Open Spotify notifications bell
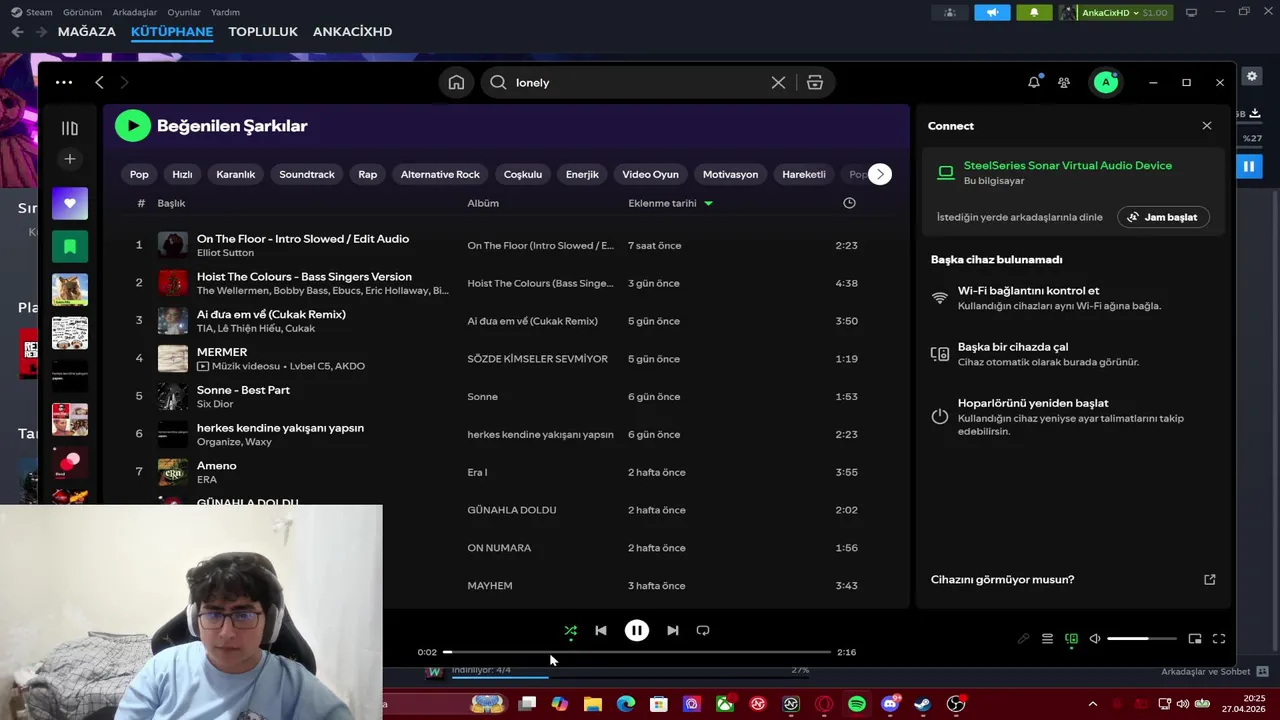The image size is (1280, 720). coord(1034,83)
